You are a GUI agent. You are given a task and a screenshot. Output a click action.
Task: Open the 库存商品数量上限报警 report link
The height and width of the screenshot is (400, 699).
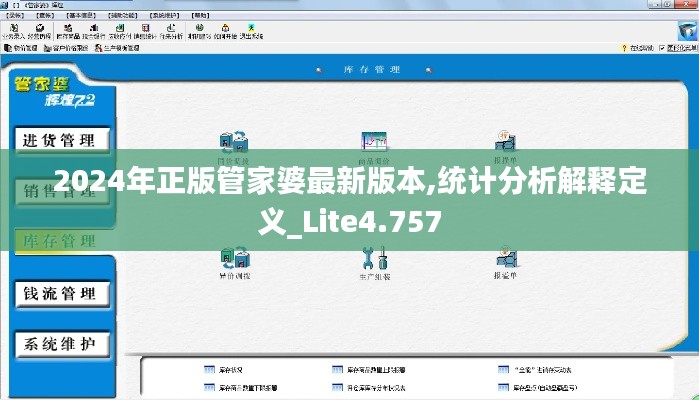pos(369,370)
